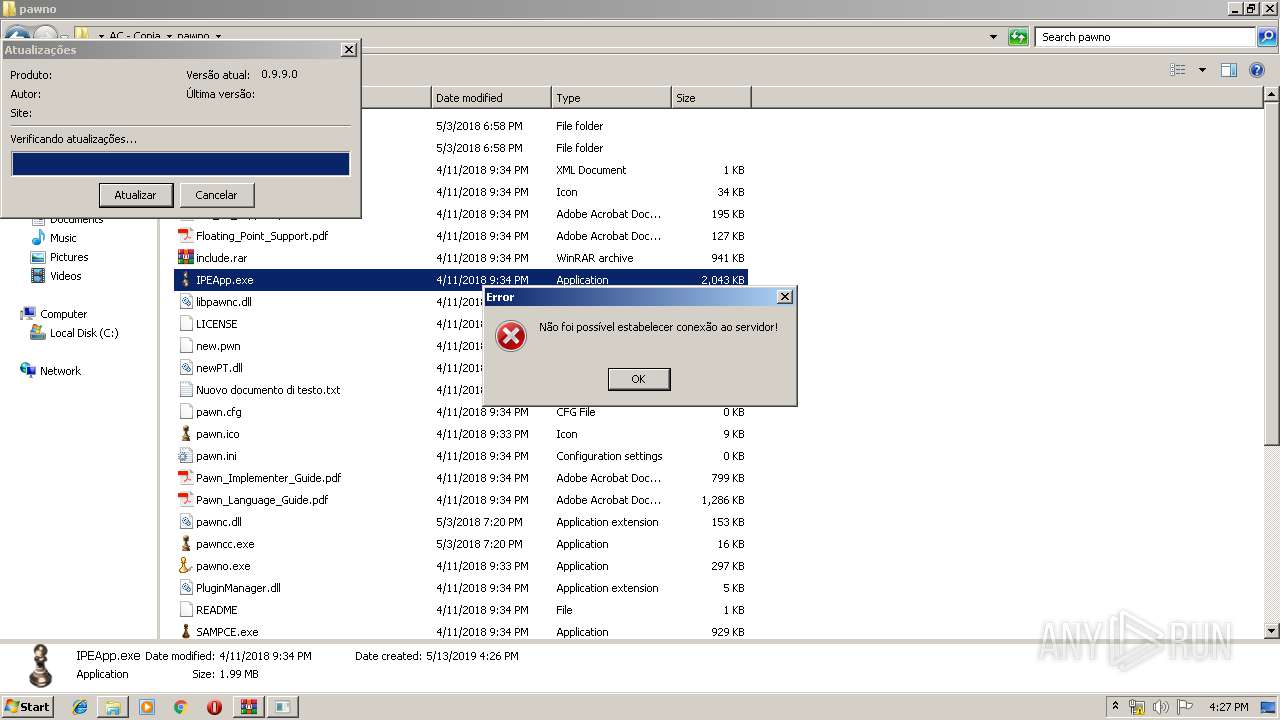Click the taskbar clock 4:27 PM
The width and height of the screenshot is (1280, 720).
click(1228, 707)
